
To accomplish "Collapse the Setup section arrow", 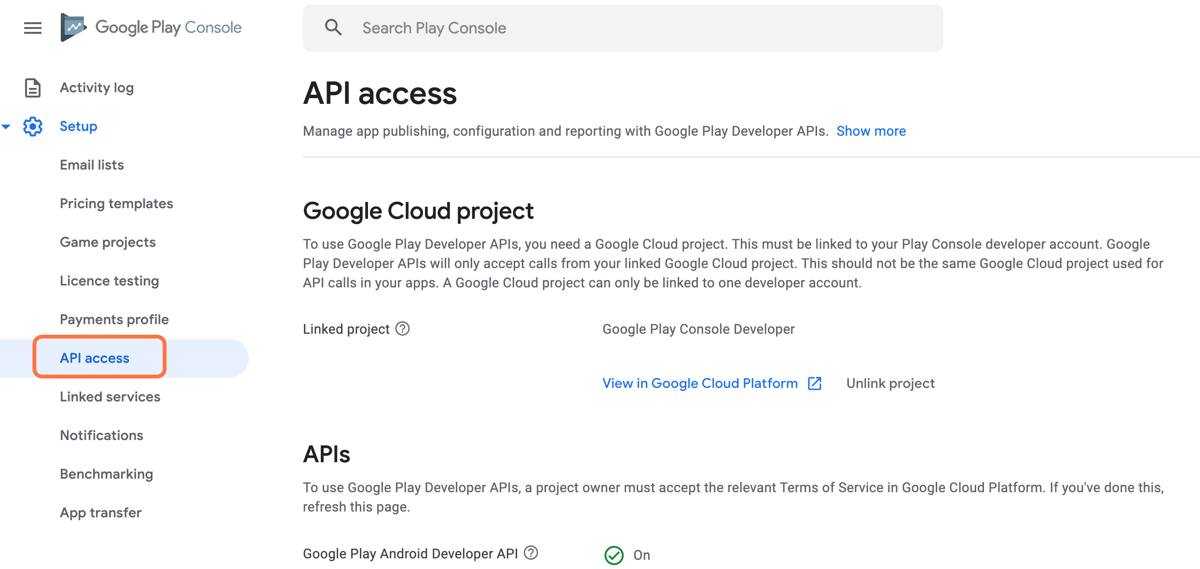I will 6,127.
